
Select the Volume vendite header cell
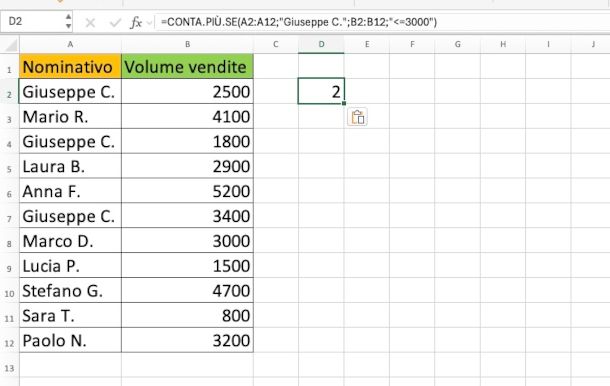tap(188, 67)
